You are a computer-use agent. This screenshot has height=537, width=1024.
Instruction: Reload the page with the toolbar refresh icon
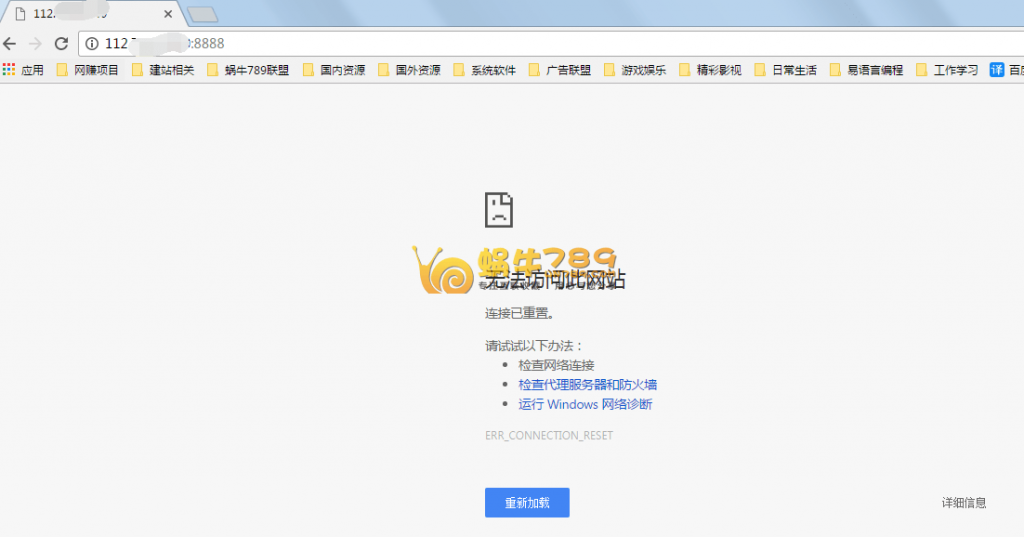coord(61,44)
